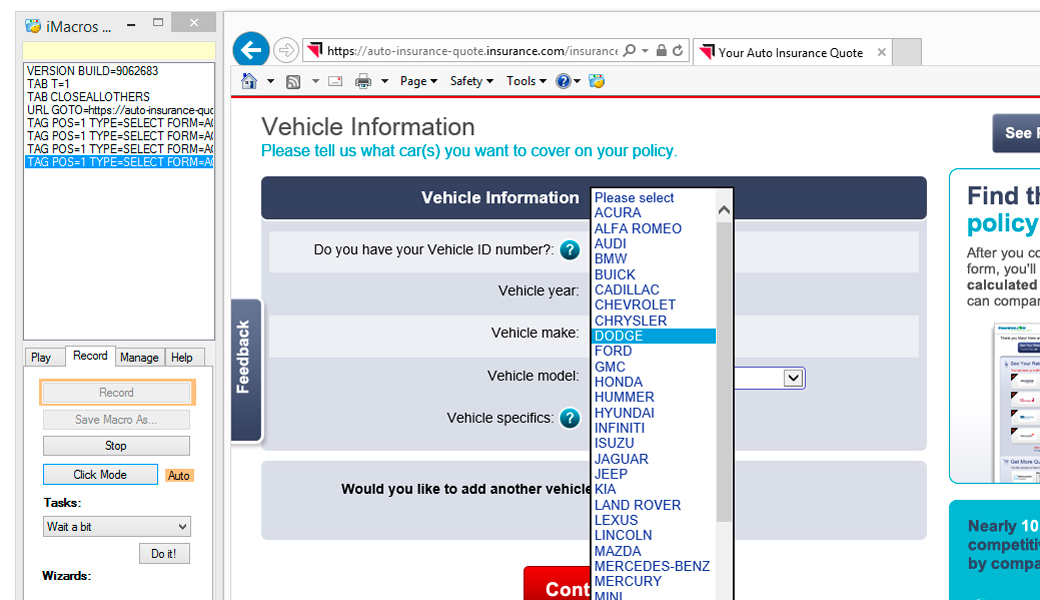The width and height of the screenshot is (1040, 600).
Task: Click the Print icon in toolbar
Action: tap(363, 81)
